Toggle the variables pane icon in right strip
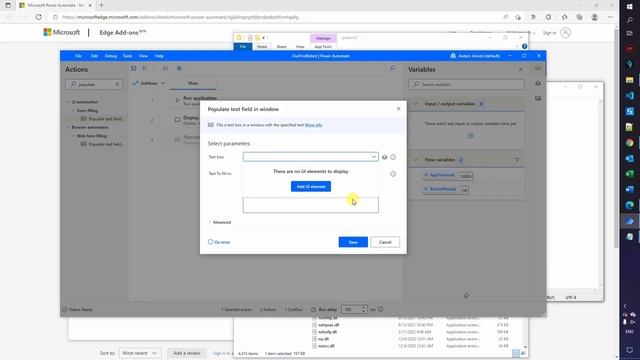 pyautogui.click(x=538, y=69)
